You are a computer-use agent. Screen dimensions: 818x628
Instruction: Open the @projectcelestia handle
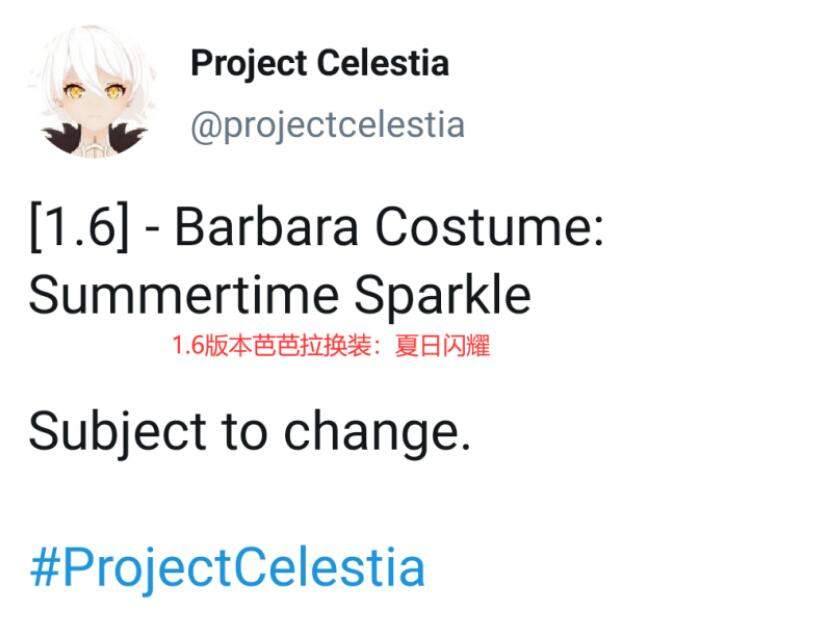(x=328, y=126)
